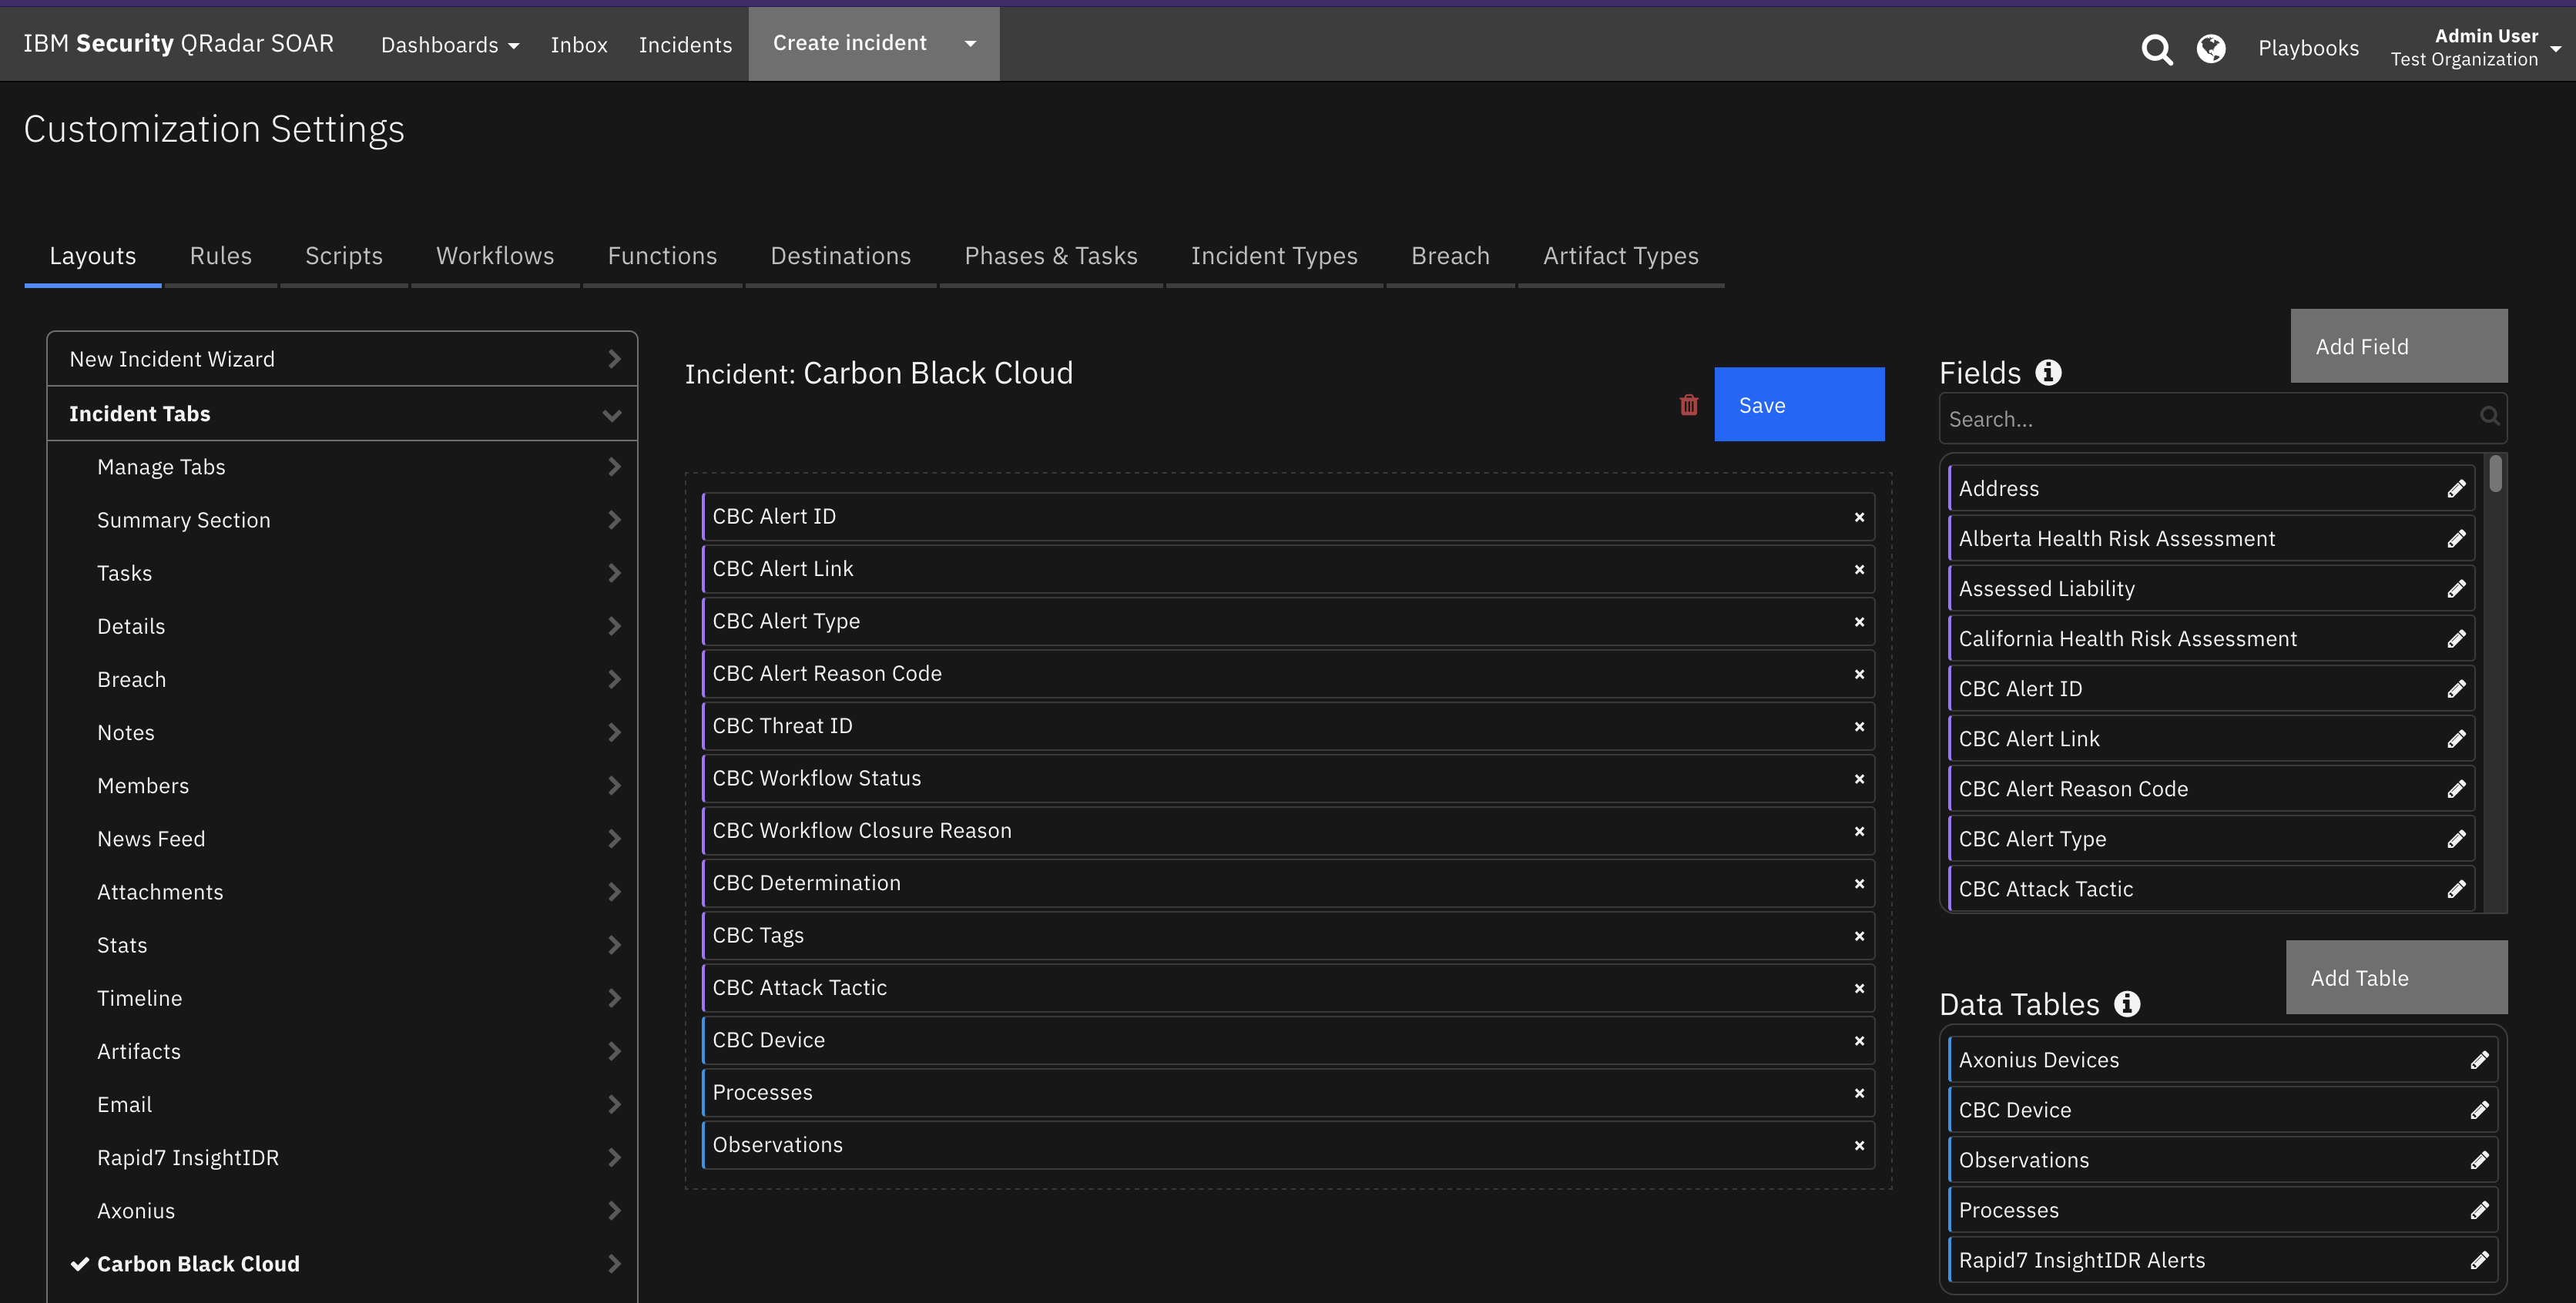This screenshot has height=1303, width=2576.
Task: Edit CBC Attack Tactic field pencil
Action: [x=2456, y=889]
